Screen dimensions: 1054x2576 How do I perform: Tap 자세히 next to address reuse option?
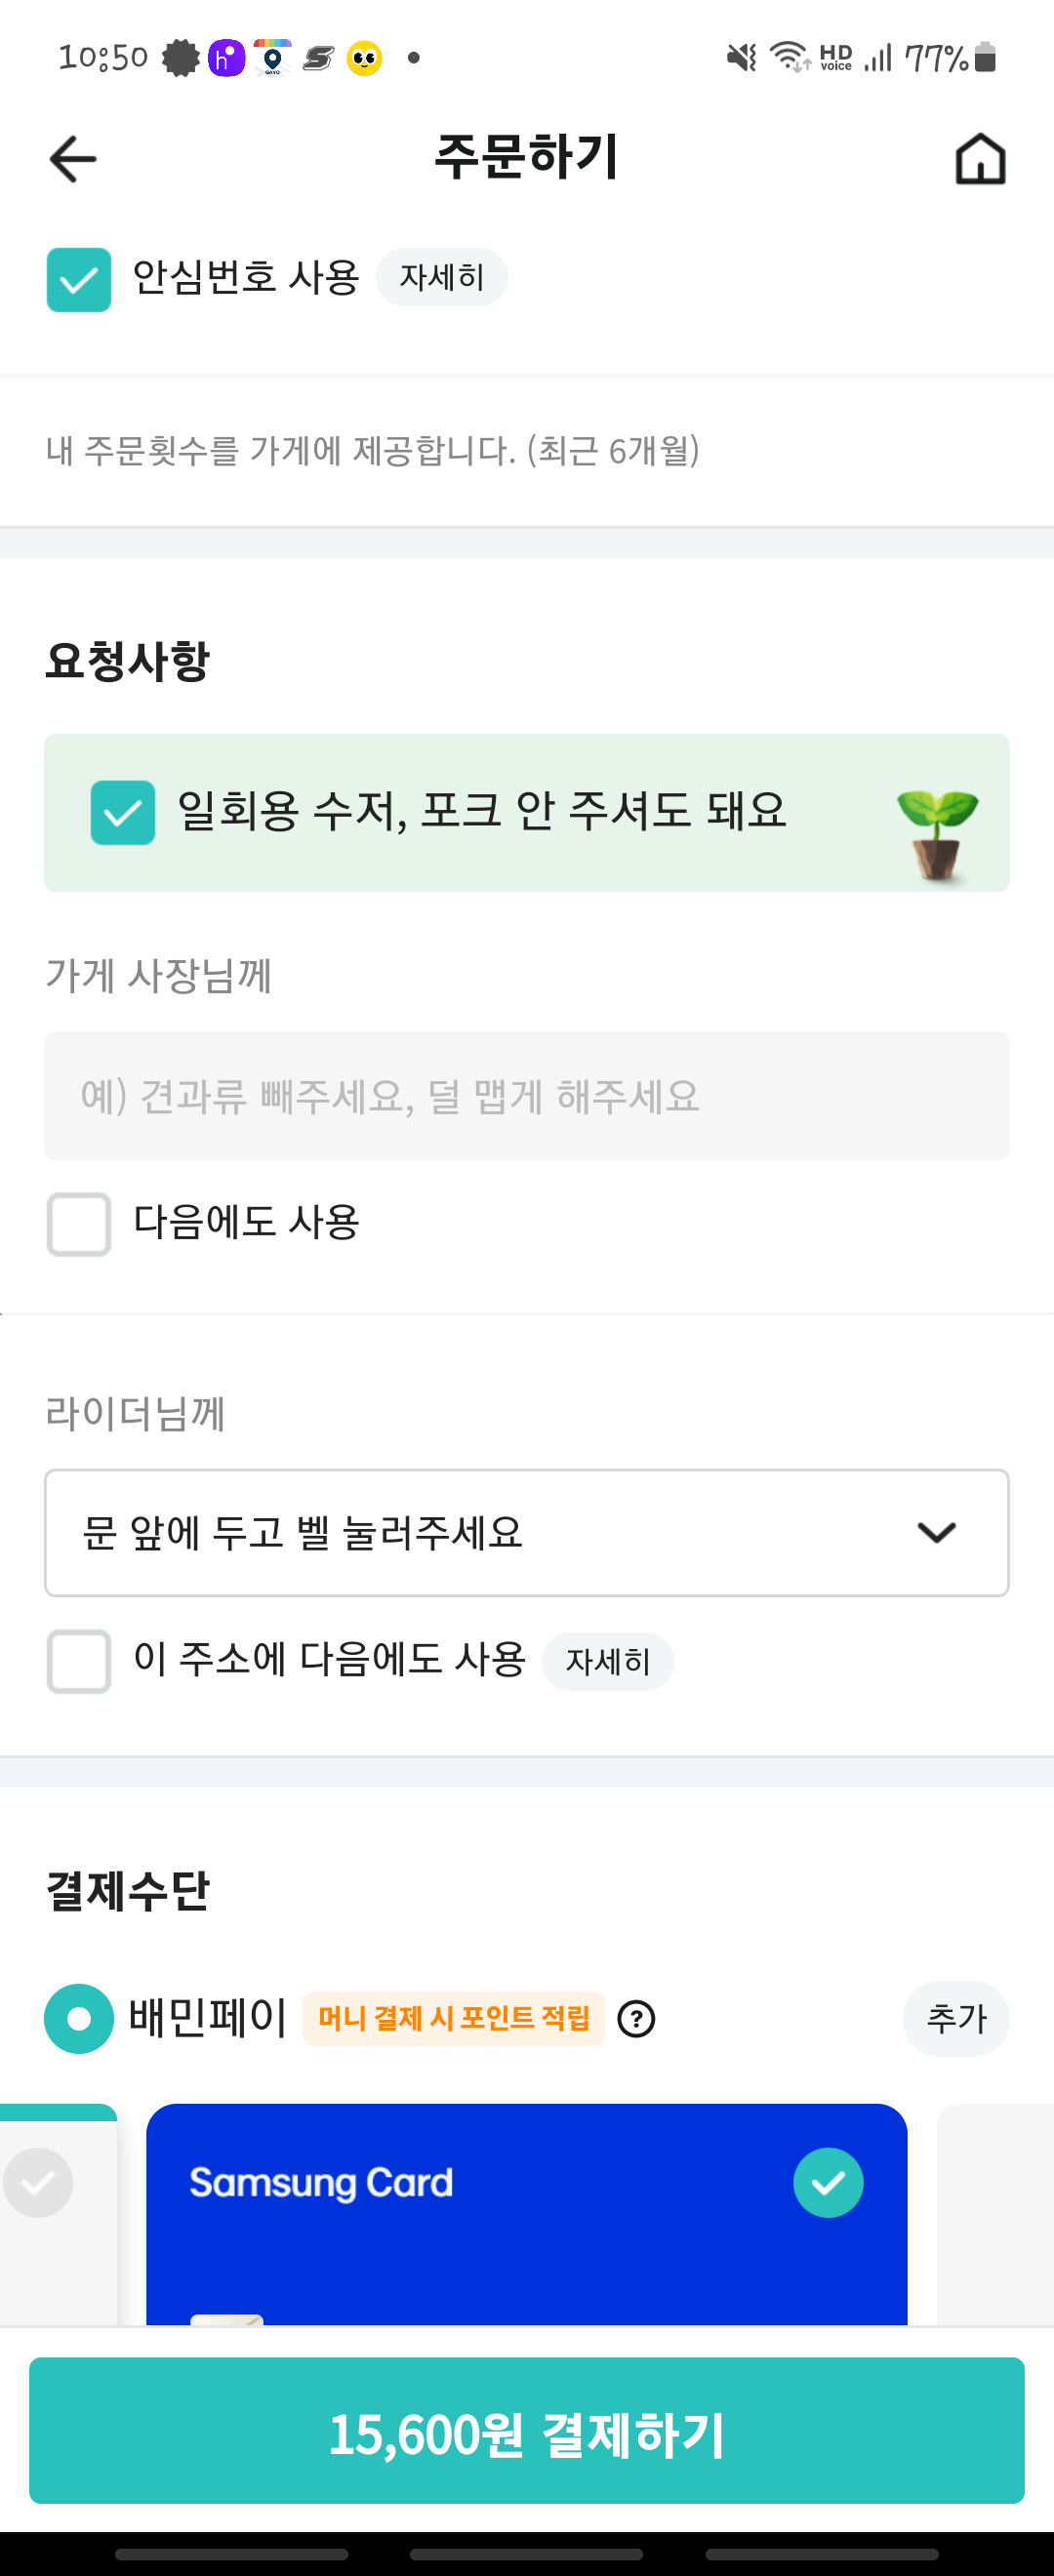point(607,1662)
